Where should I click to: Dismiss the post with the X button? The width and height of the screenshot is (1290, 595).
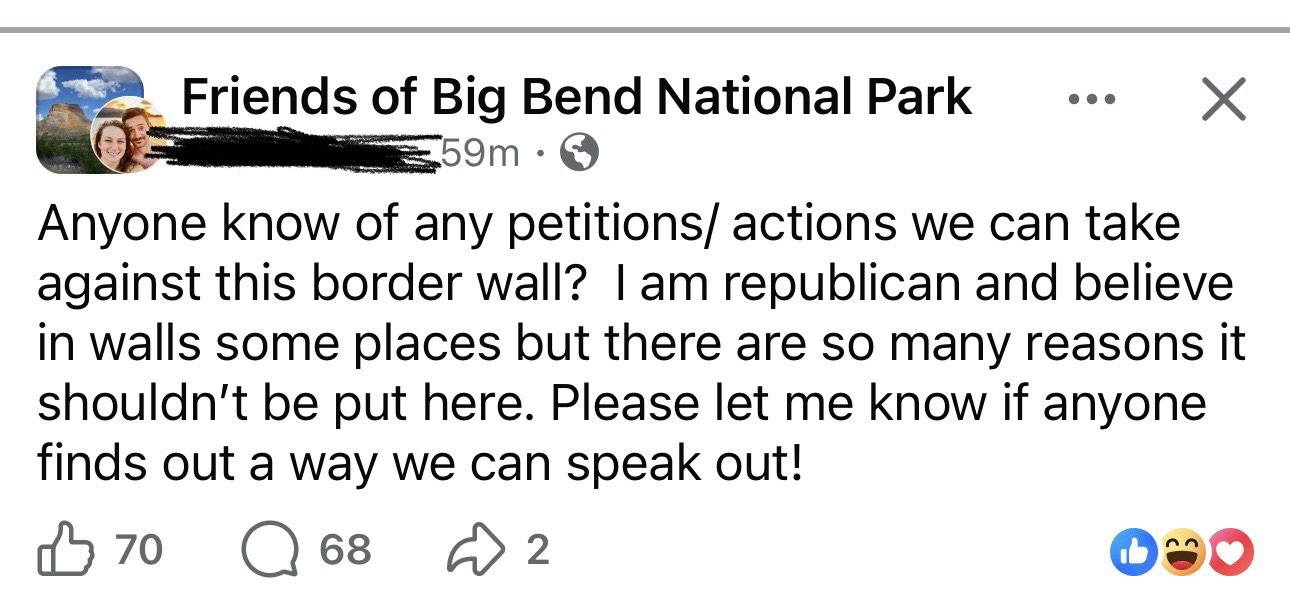pyautogui.click(x=1223, y=99)
